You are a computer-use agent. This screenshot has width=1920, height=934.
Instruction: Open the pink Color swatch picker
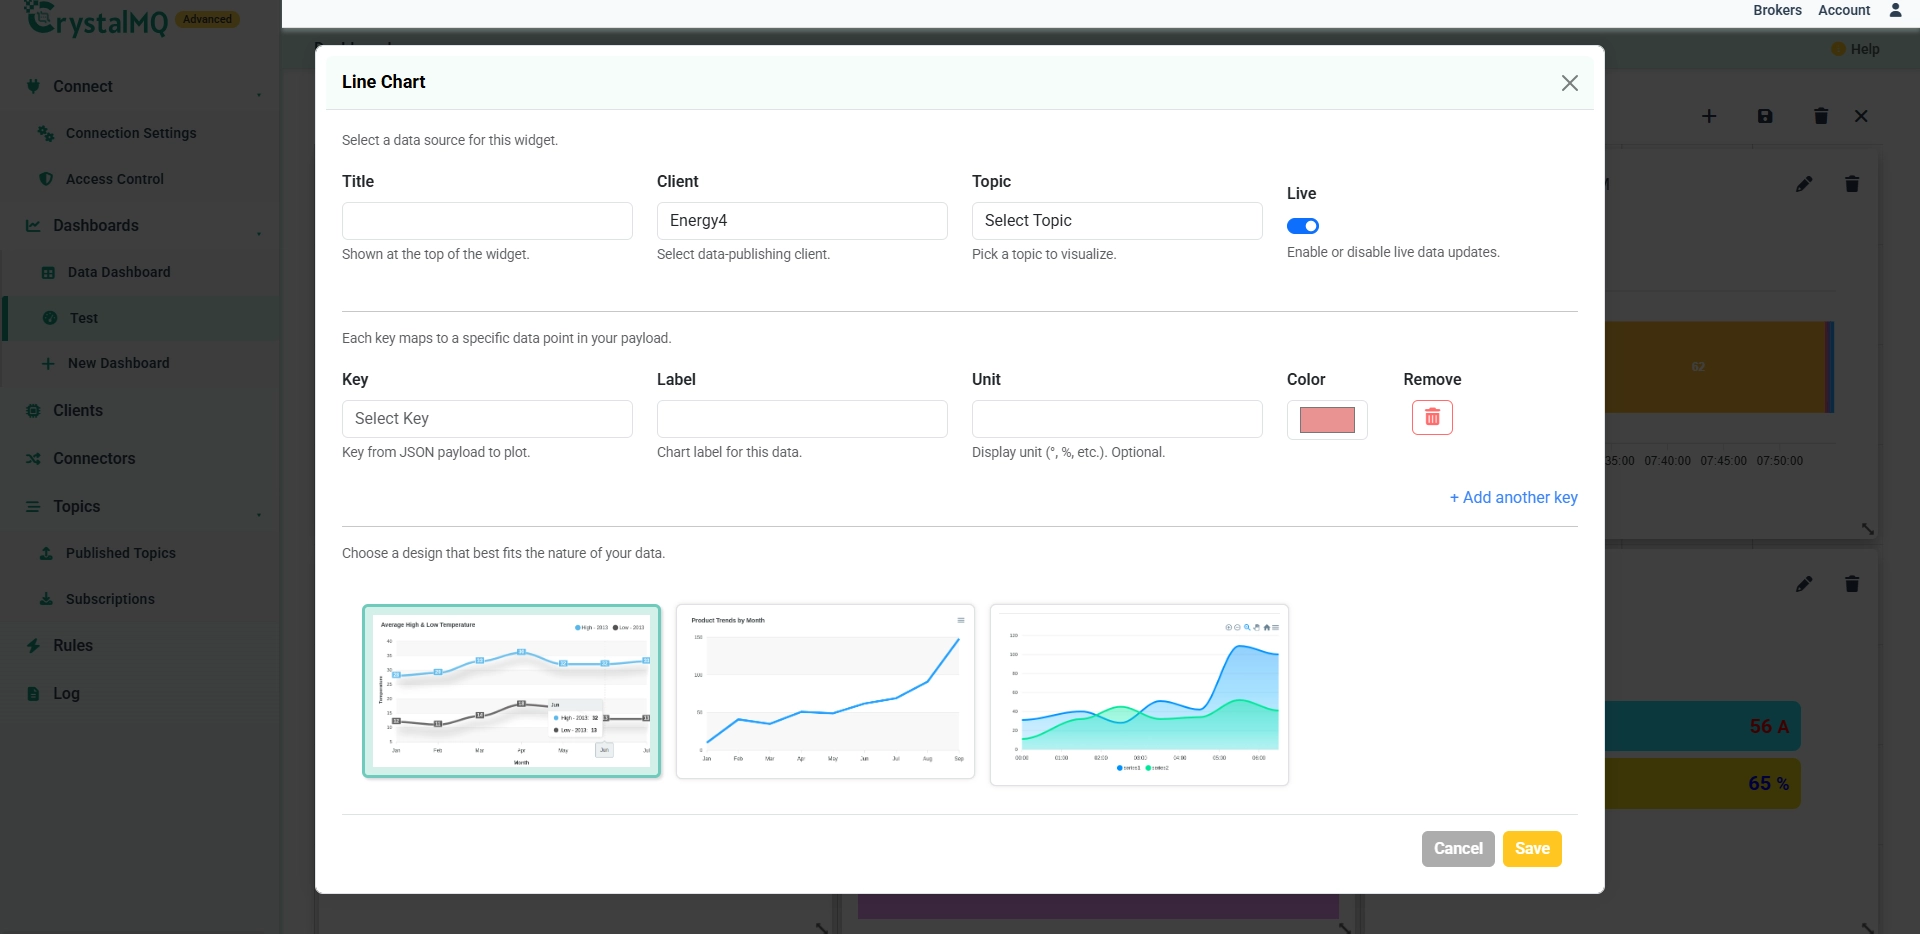(x=1327, y=420)
